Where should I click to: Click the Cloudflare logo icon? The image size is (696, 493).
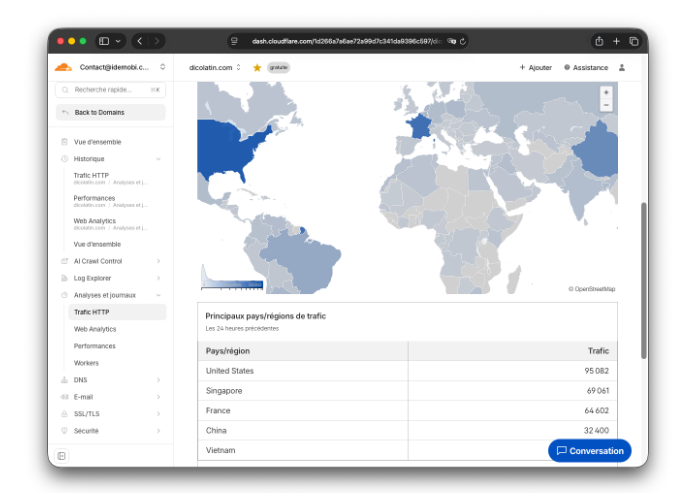(63, 67)
